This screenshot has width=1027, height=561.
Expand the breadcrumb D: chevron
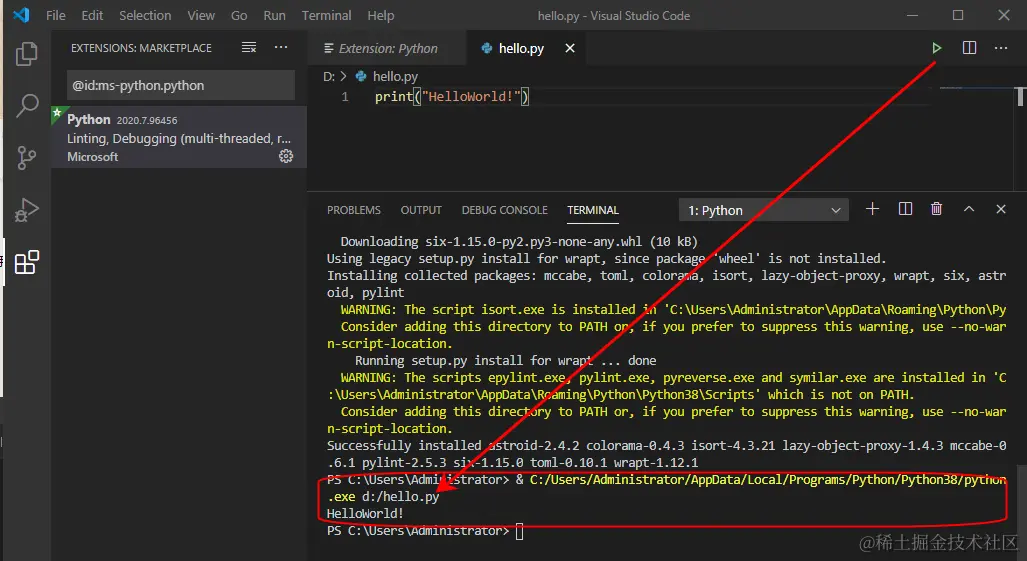tap(343, 77)
